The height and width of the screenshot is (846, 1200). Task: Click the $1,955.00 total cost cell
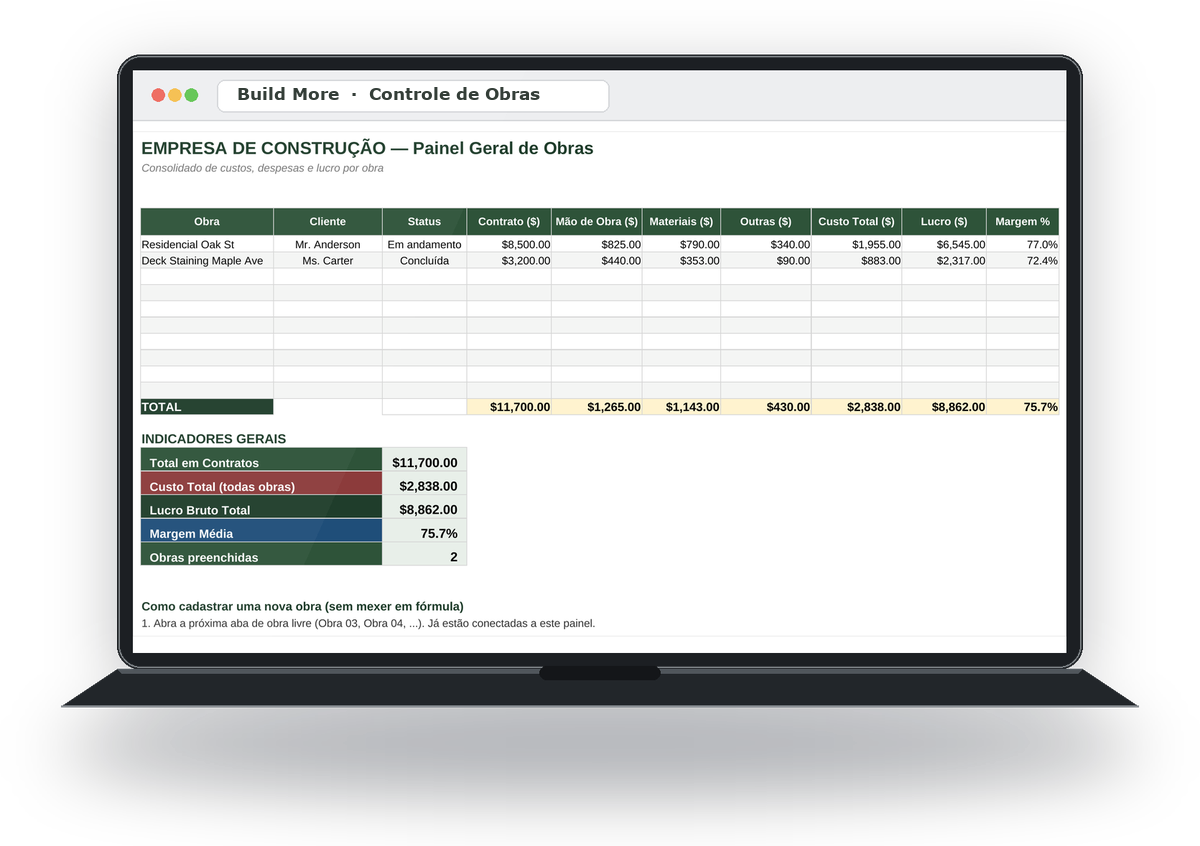(x=856, y=244)
